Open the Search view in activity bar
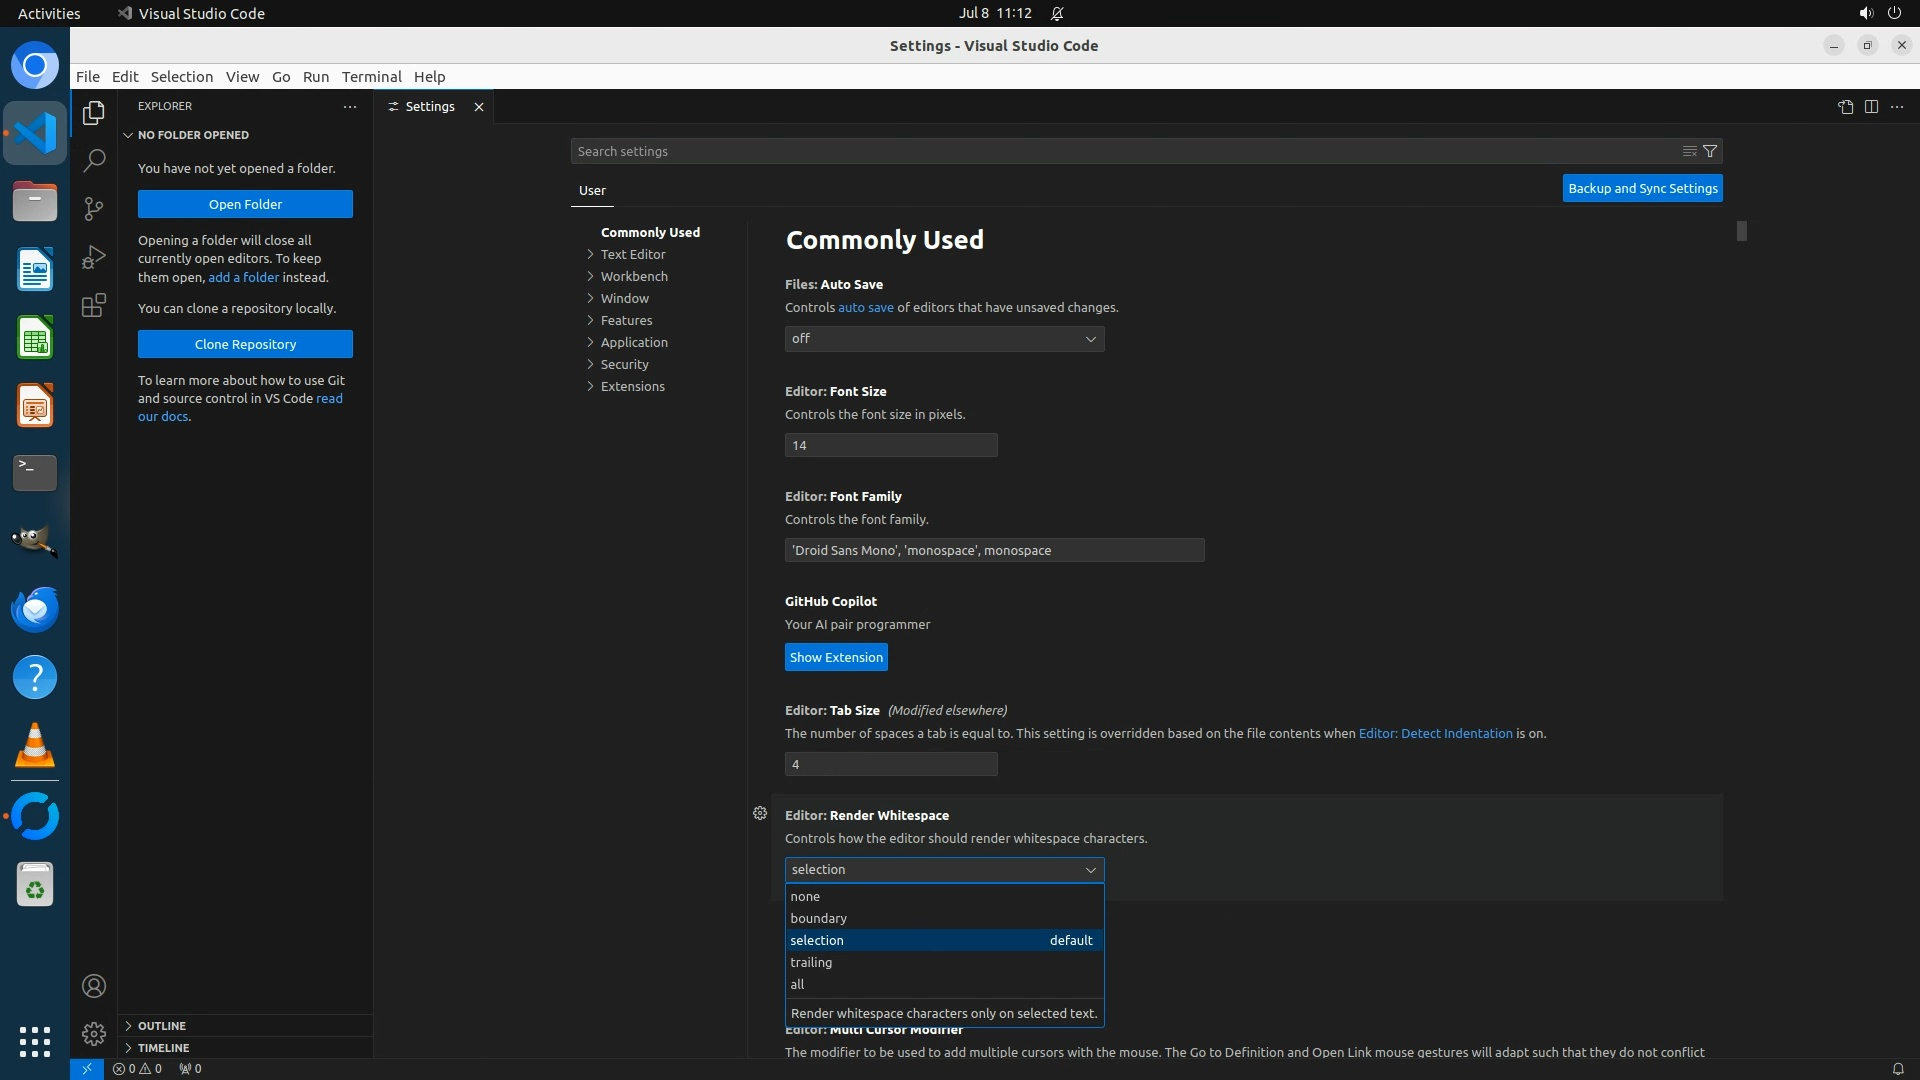The width and height of the screenshot is (1920, 1080). pos(94,160)
